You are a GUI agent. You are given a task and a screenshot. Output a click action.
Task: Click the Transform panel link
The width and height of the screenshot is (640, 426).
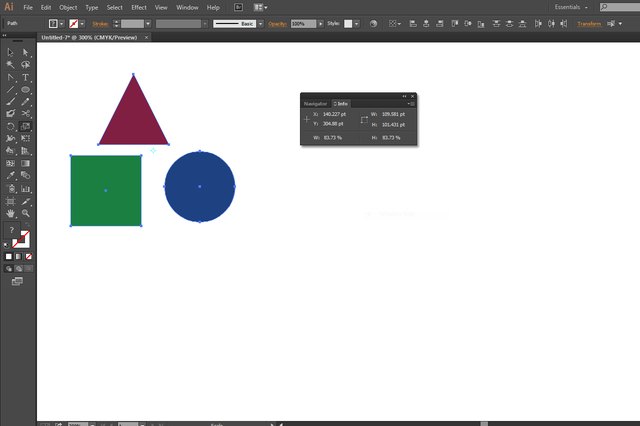coord(589,24)
